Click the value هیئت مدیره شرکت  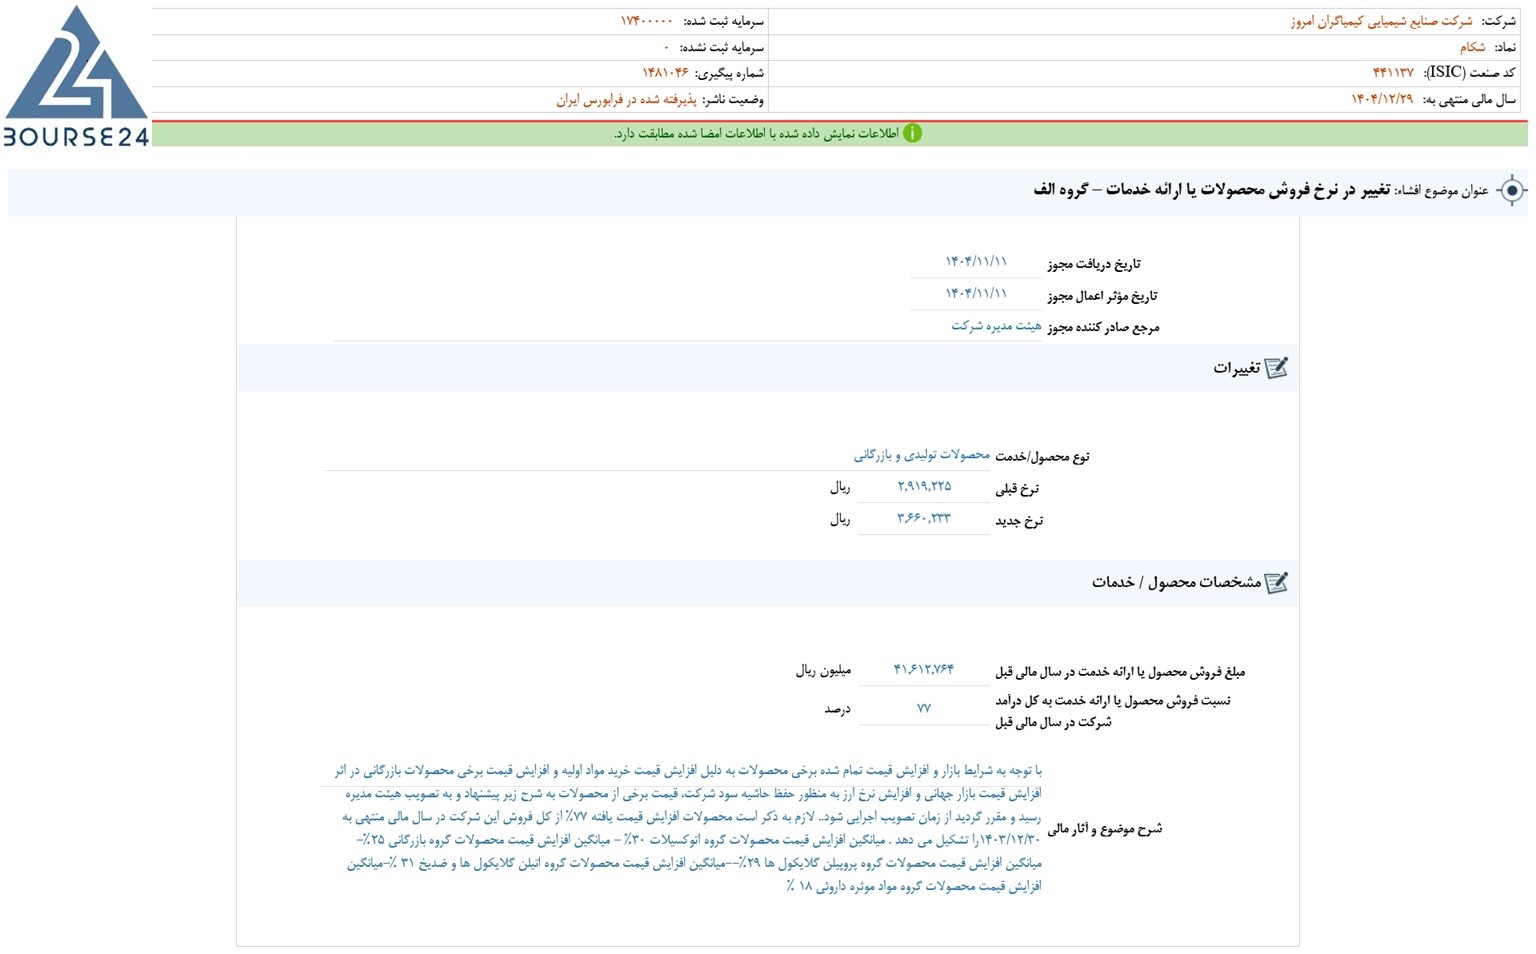click(996, 326)
